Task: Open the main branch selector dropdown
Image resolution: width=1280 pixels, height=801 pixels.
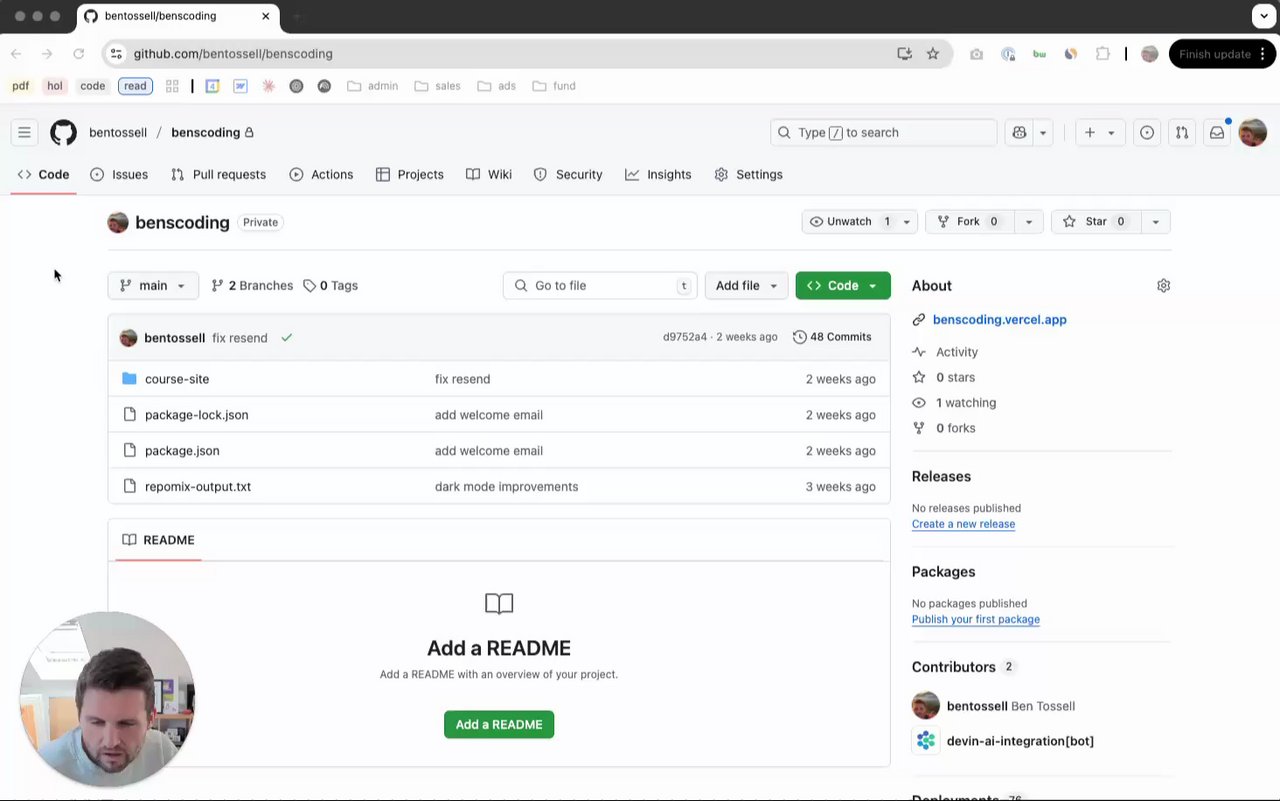Action: (x=153, y=285)
